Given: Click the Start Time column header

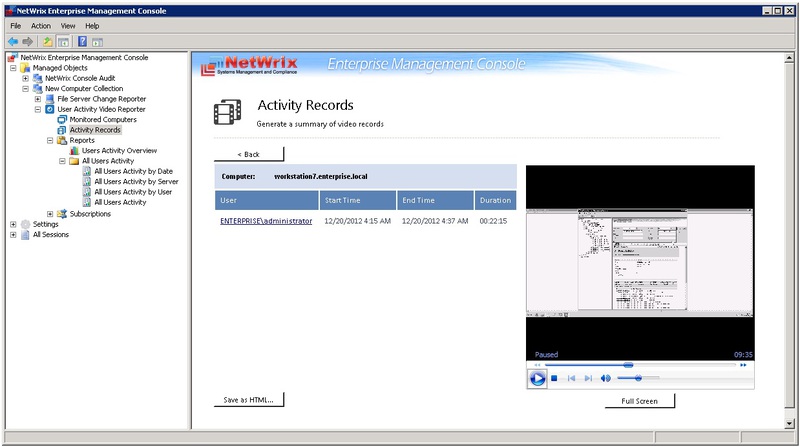Looking at the screenshot, I should pyautogui.click(x=358, y=200).
